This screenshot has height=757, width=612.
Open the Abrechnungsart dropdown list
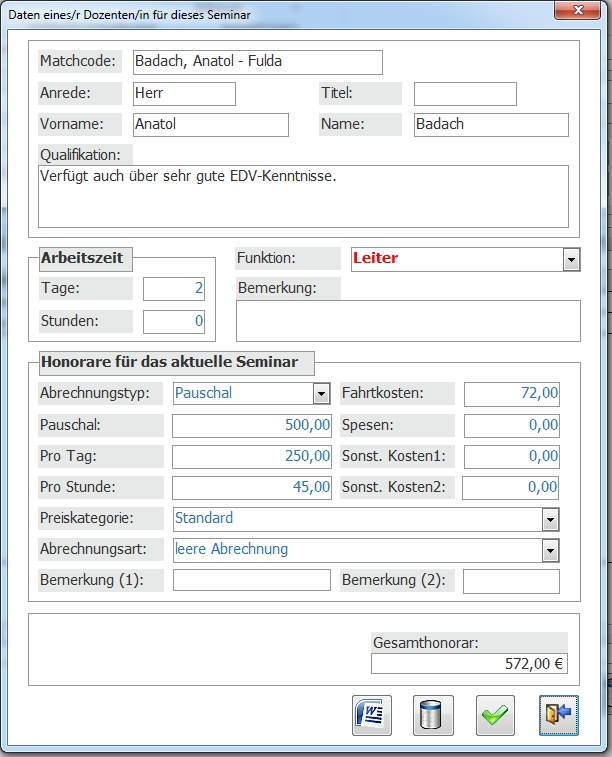pyautogui.click(x=550, y=550)
